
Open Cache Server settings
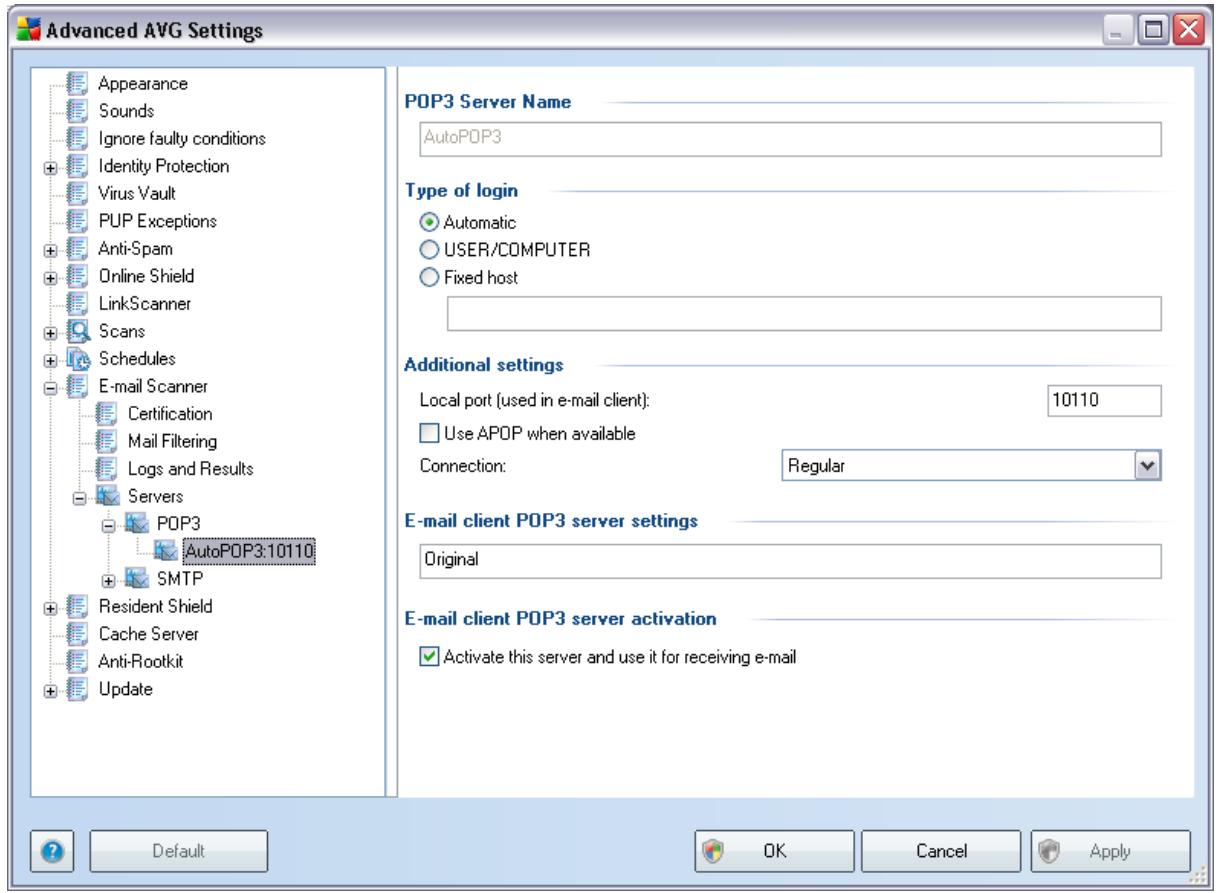pyautogui.click(x=147, y=632)
